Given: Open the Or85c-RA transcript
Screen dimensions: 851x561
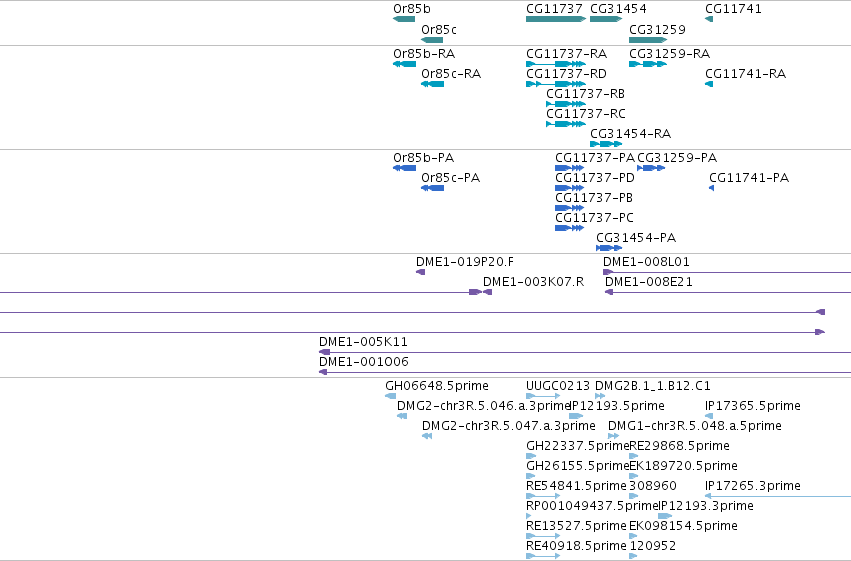Looking at the screenshot, I should 451,74.
